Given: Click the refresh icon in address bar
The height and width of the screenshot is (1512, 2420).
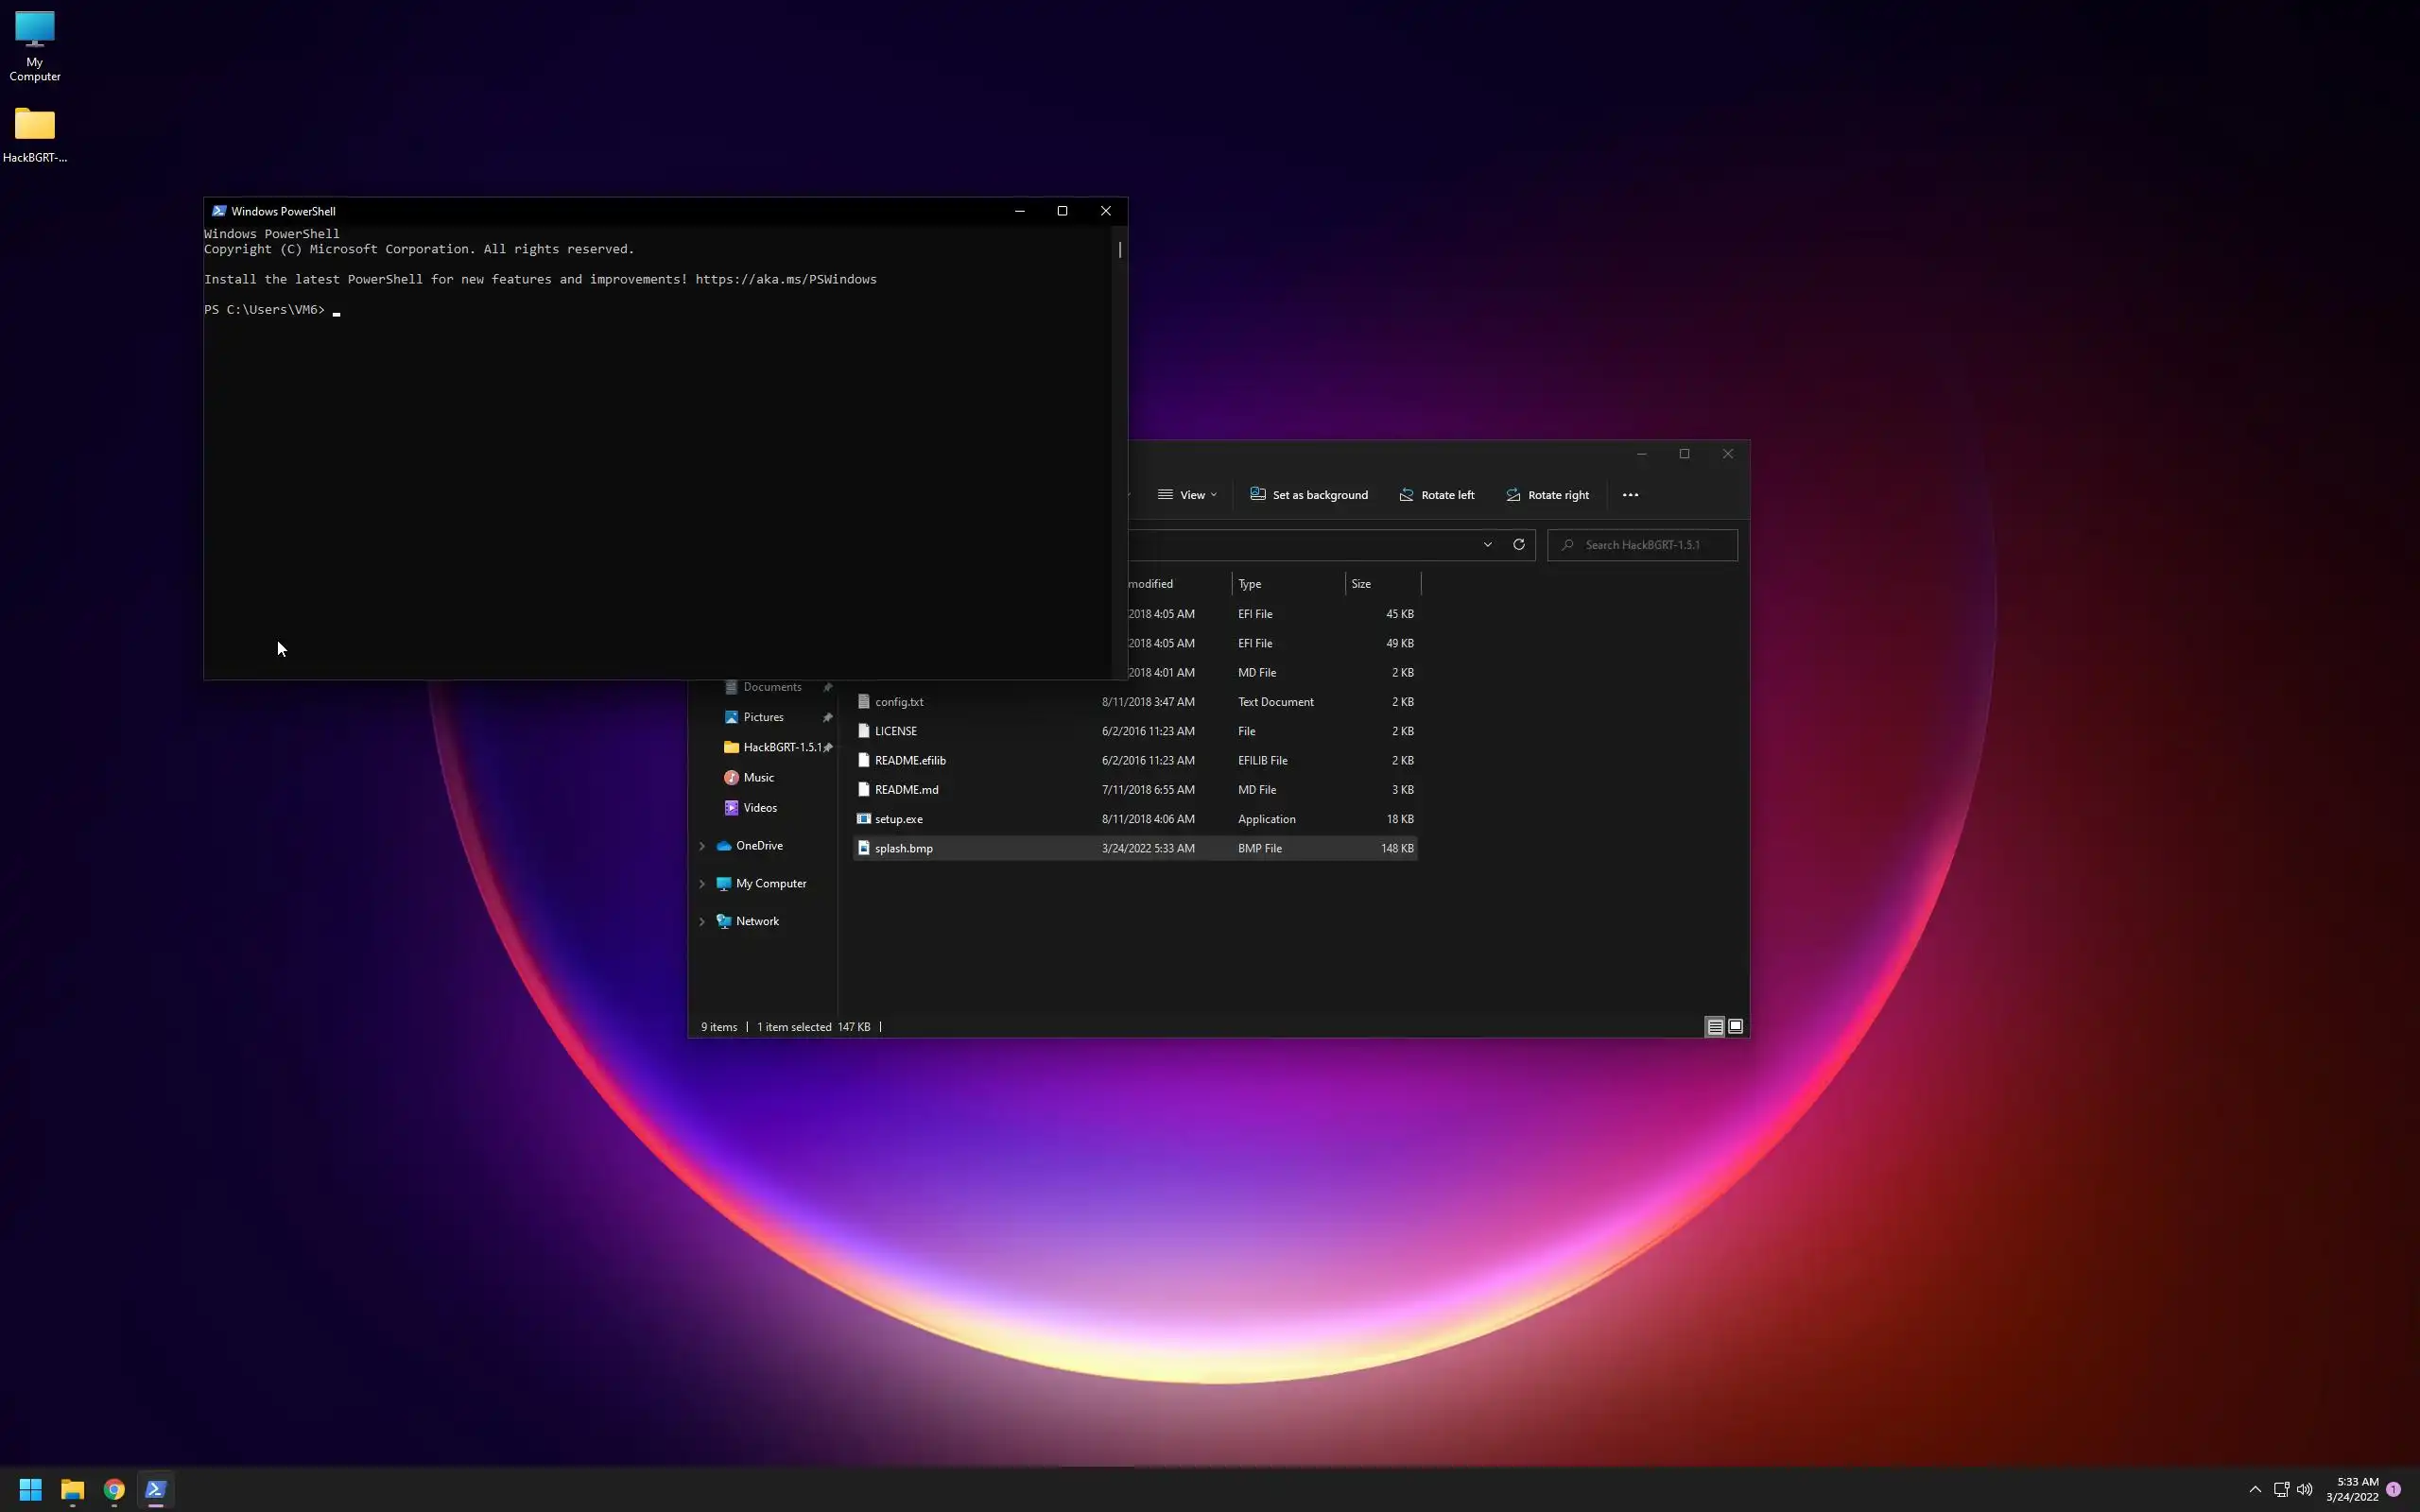Looking at the screenshot, I should [x=1518, y=545].
